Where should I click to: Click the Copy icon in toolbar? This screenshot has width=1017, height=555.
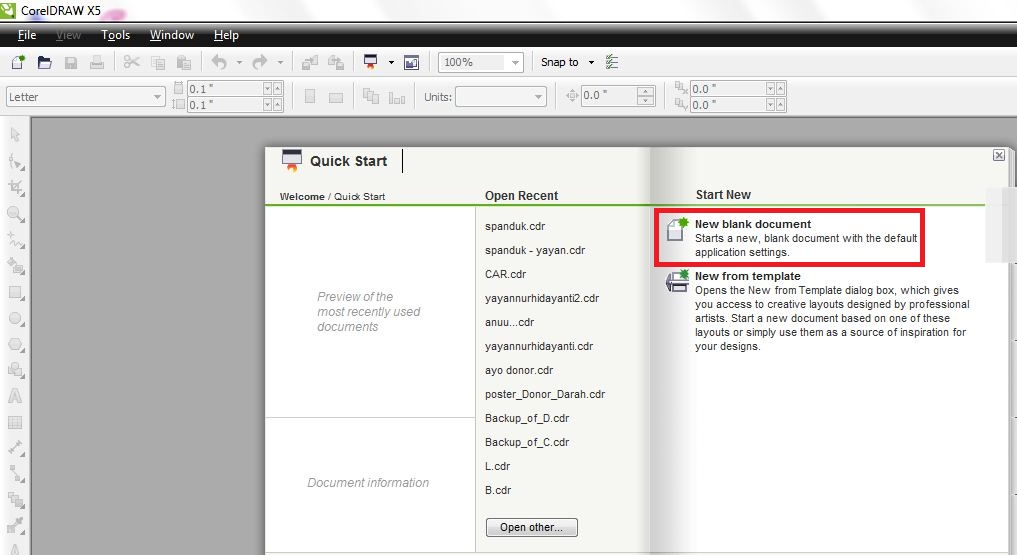coord(158,62)
